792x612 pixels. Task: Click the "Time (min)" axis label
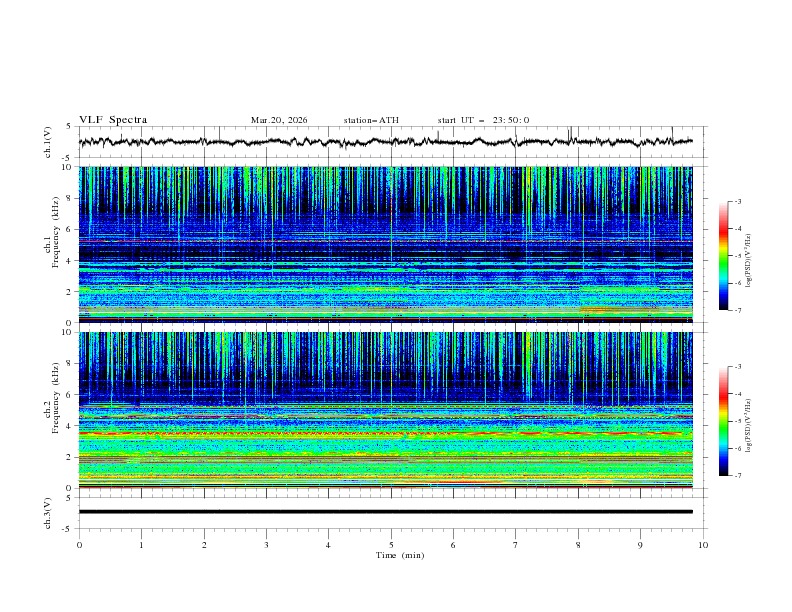pos(400,555)
